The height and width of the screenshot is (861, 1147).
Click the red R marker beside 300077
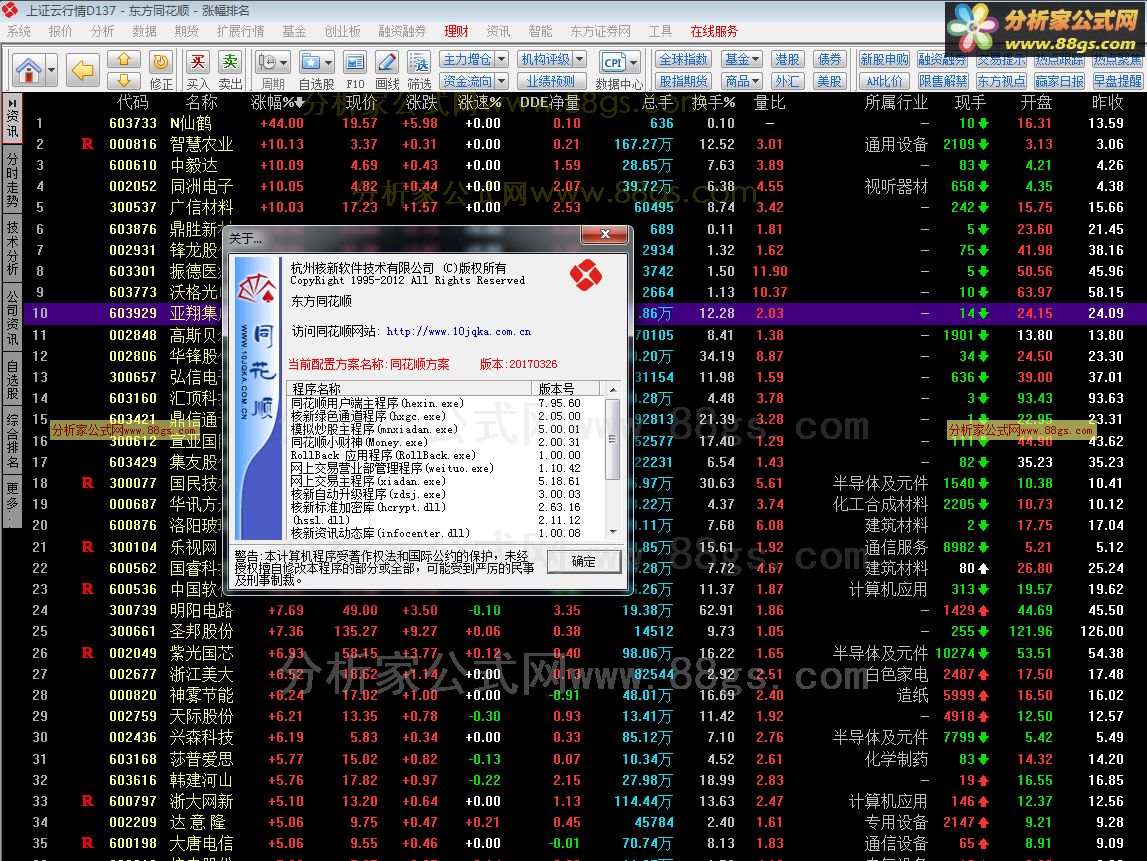(x=87, y=483)
